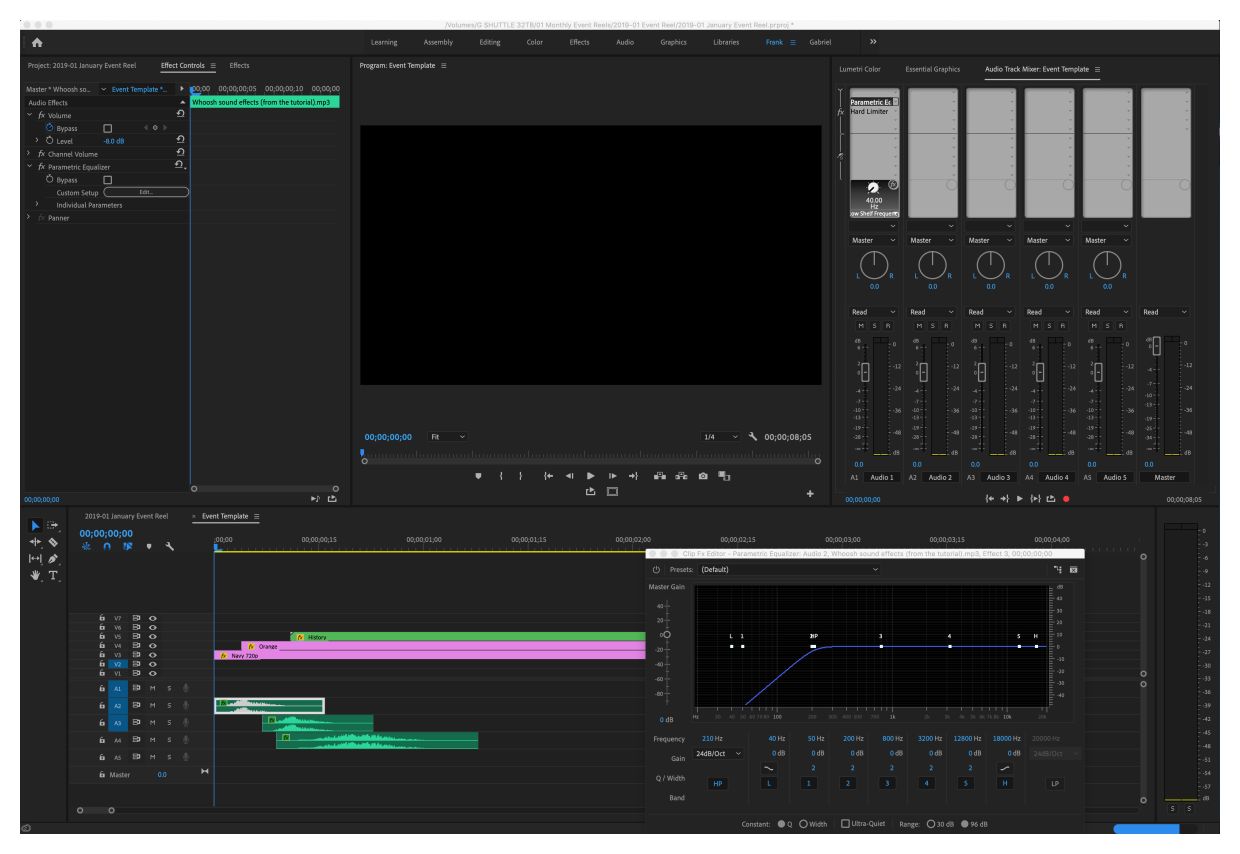
Task: Solo track A4 in the timeline
Action: point(169,739)
